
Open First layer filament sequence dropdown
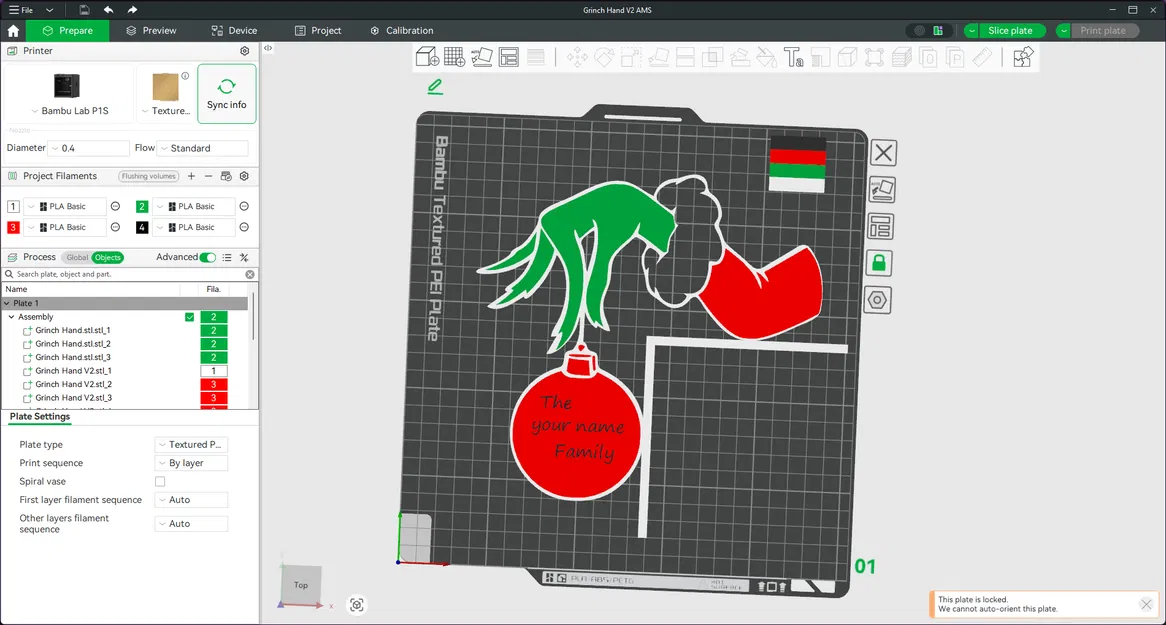point(191,500)
